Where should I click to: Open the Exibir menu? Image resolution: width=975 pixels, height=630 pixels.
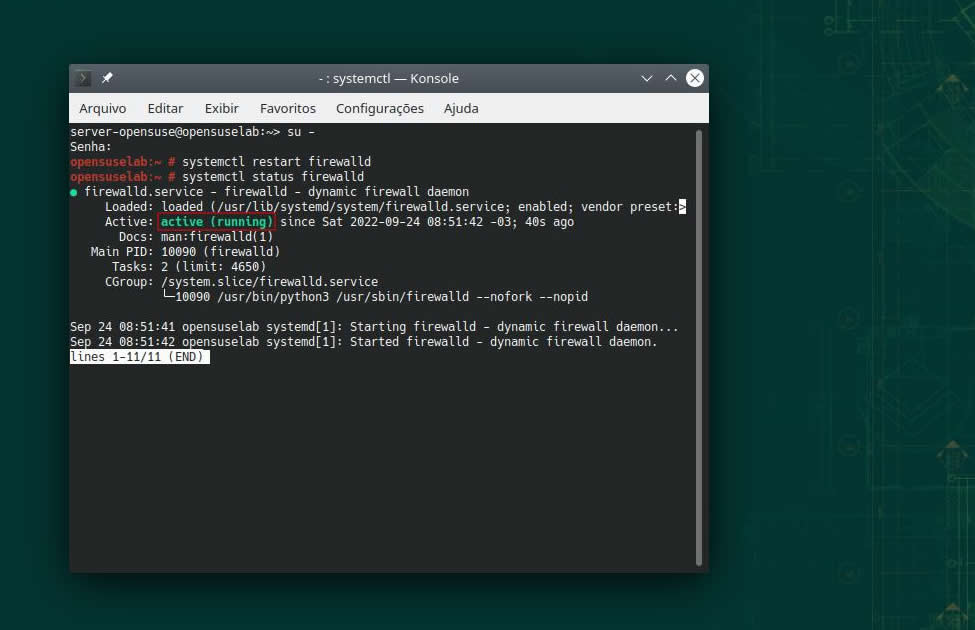[221, 108]
